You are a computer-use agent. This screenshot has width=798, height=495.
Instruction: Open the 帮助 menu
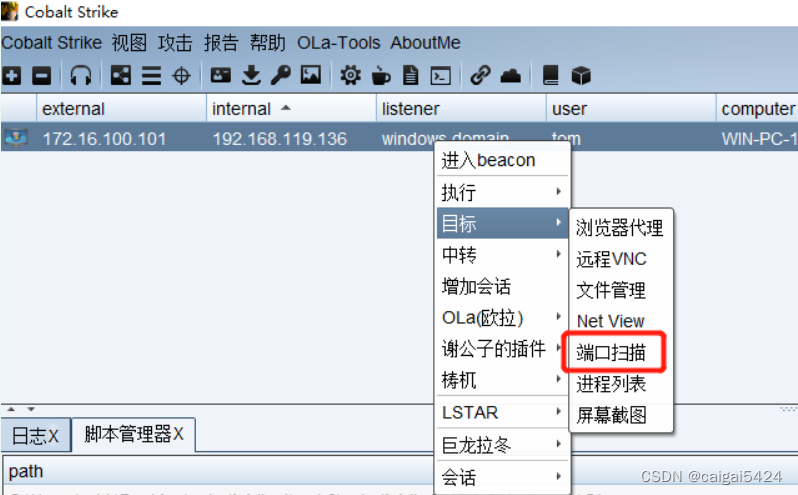[267, 43]
